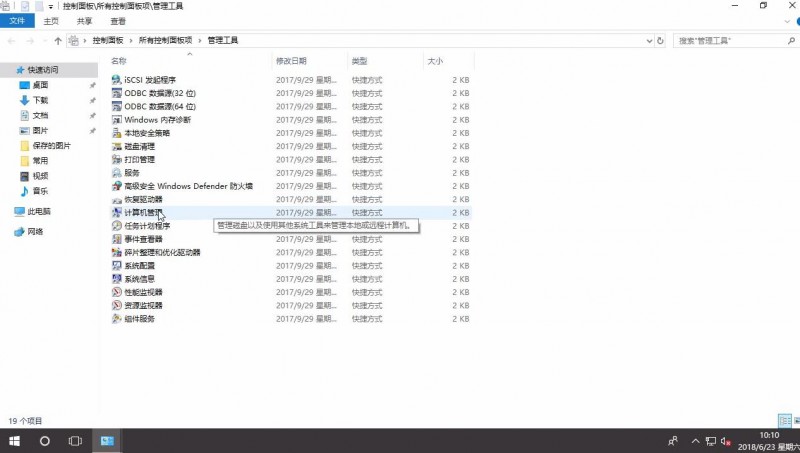Refresh the folder view

[660, 41]
